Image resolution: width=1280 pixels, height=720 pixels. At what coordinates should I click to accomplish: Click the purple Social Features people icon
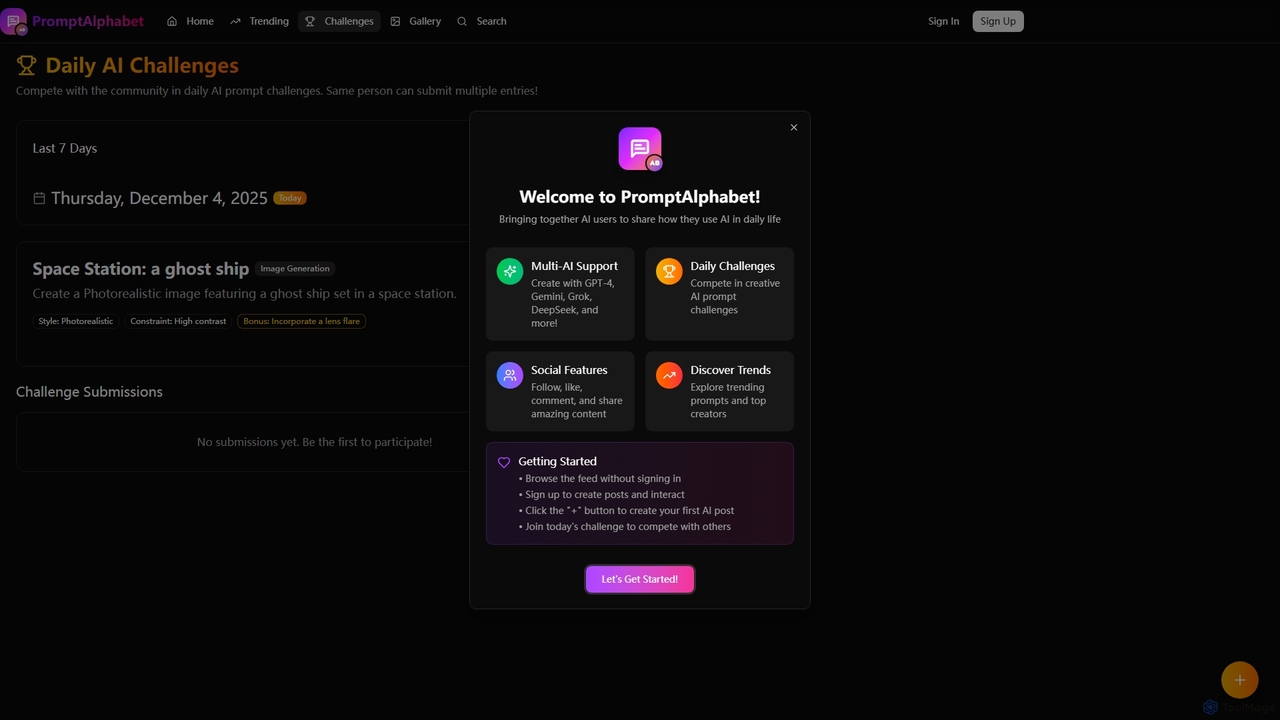(510, 375)
